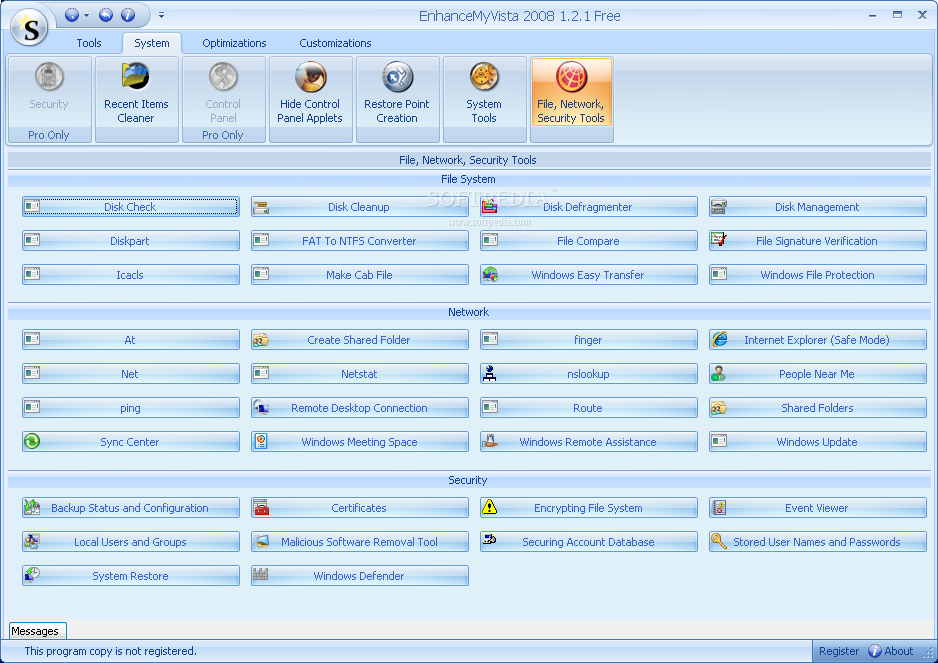Click the round S application logo button

(x=29, y=28)
